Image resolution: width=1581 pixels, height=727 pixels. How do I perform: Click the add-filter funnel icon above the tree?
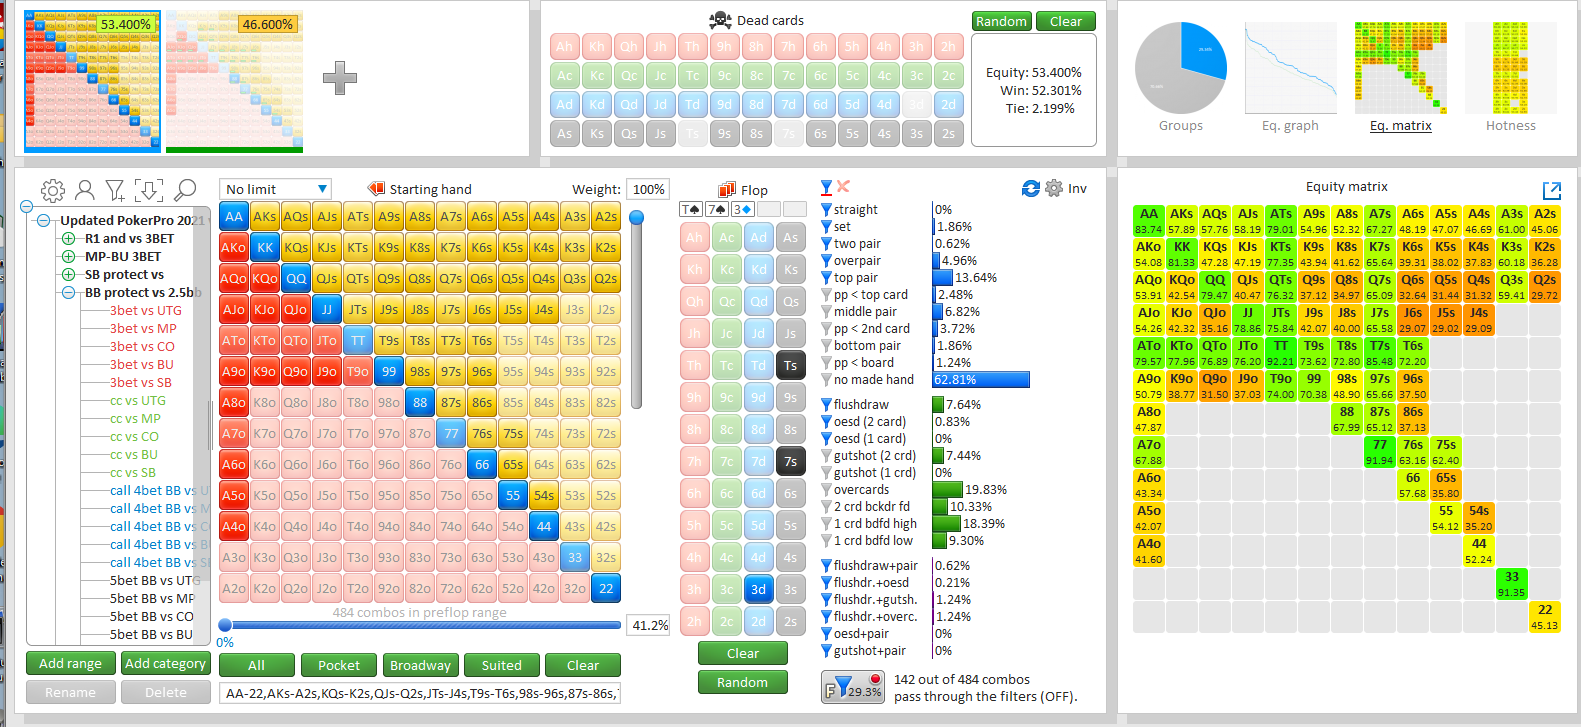point(116,190)
